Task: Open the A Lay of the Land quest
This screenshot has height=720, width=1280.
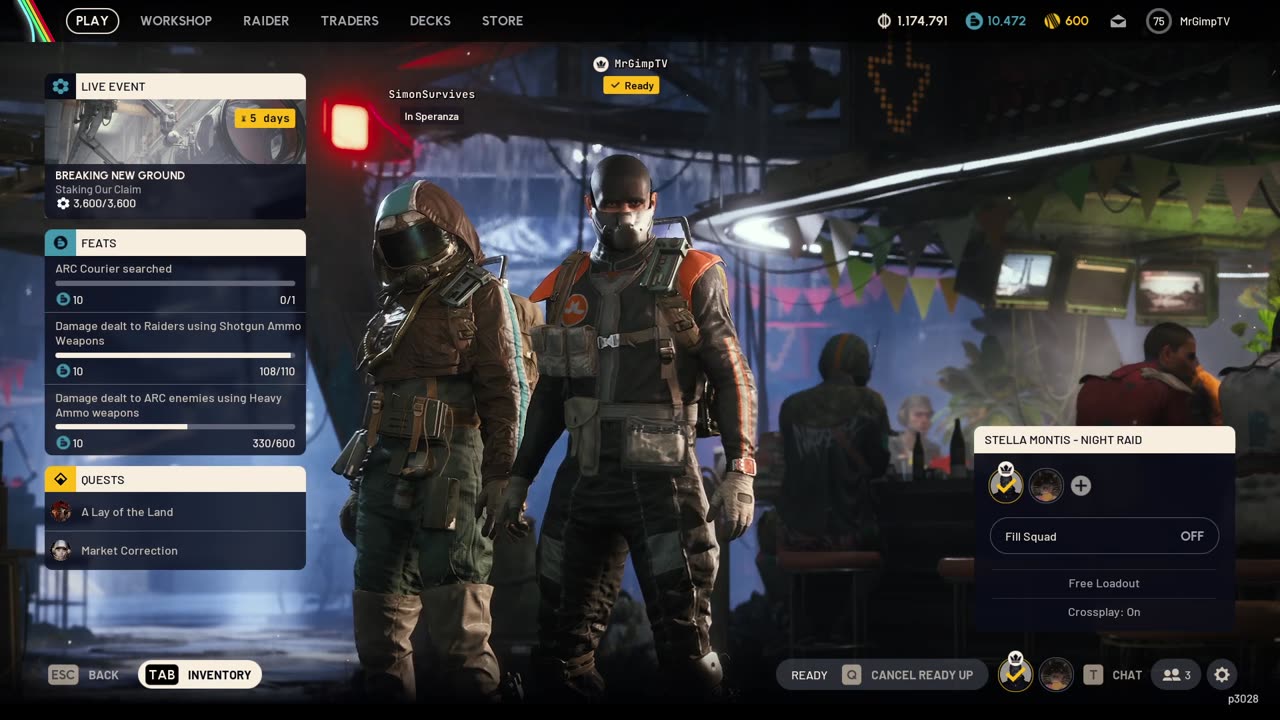Action: pyautogui.click(x=175, y=512)
